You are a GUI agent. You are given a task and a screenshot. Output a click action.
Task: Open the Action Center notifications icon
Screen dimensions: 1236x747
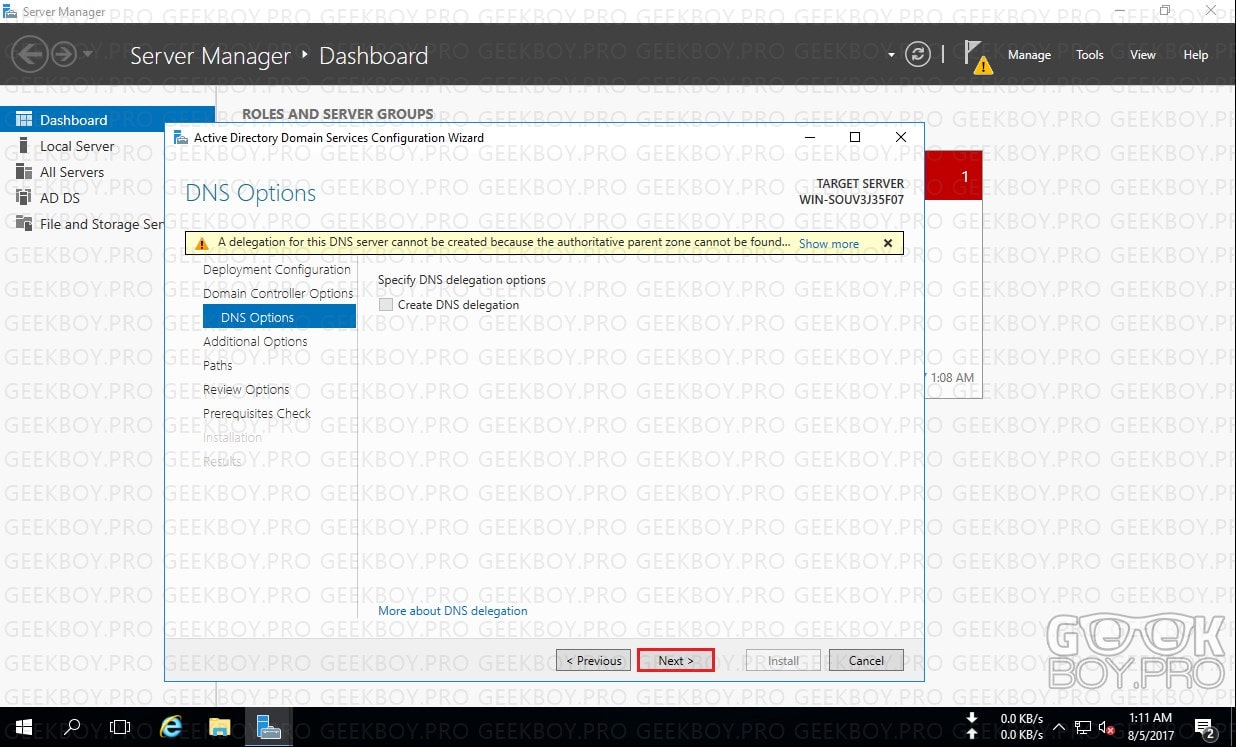[1204, 727]
